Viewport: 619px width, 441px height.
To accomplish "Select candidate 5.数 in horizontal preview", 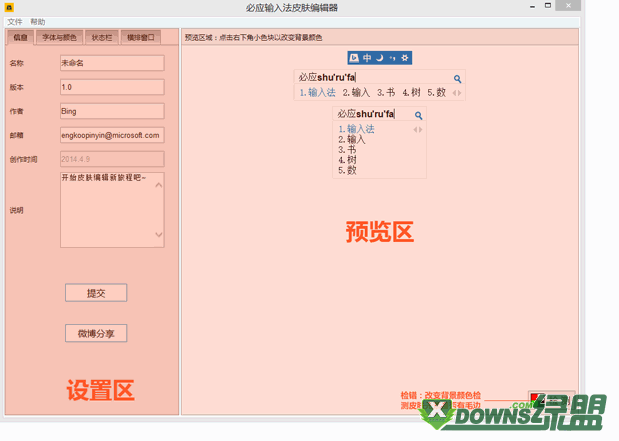I will (437, 93).
